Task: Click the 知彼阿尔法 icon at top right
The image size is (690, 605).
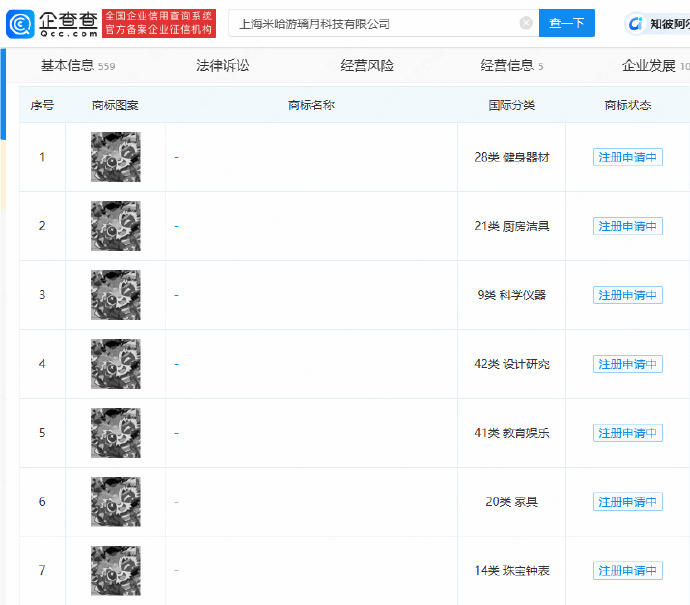Action: [x=634, y=23]
